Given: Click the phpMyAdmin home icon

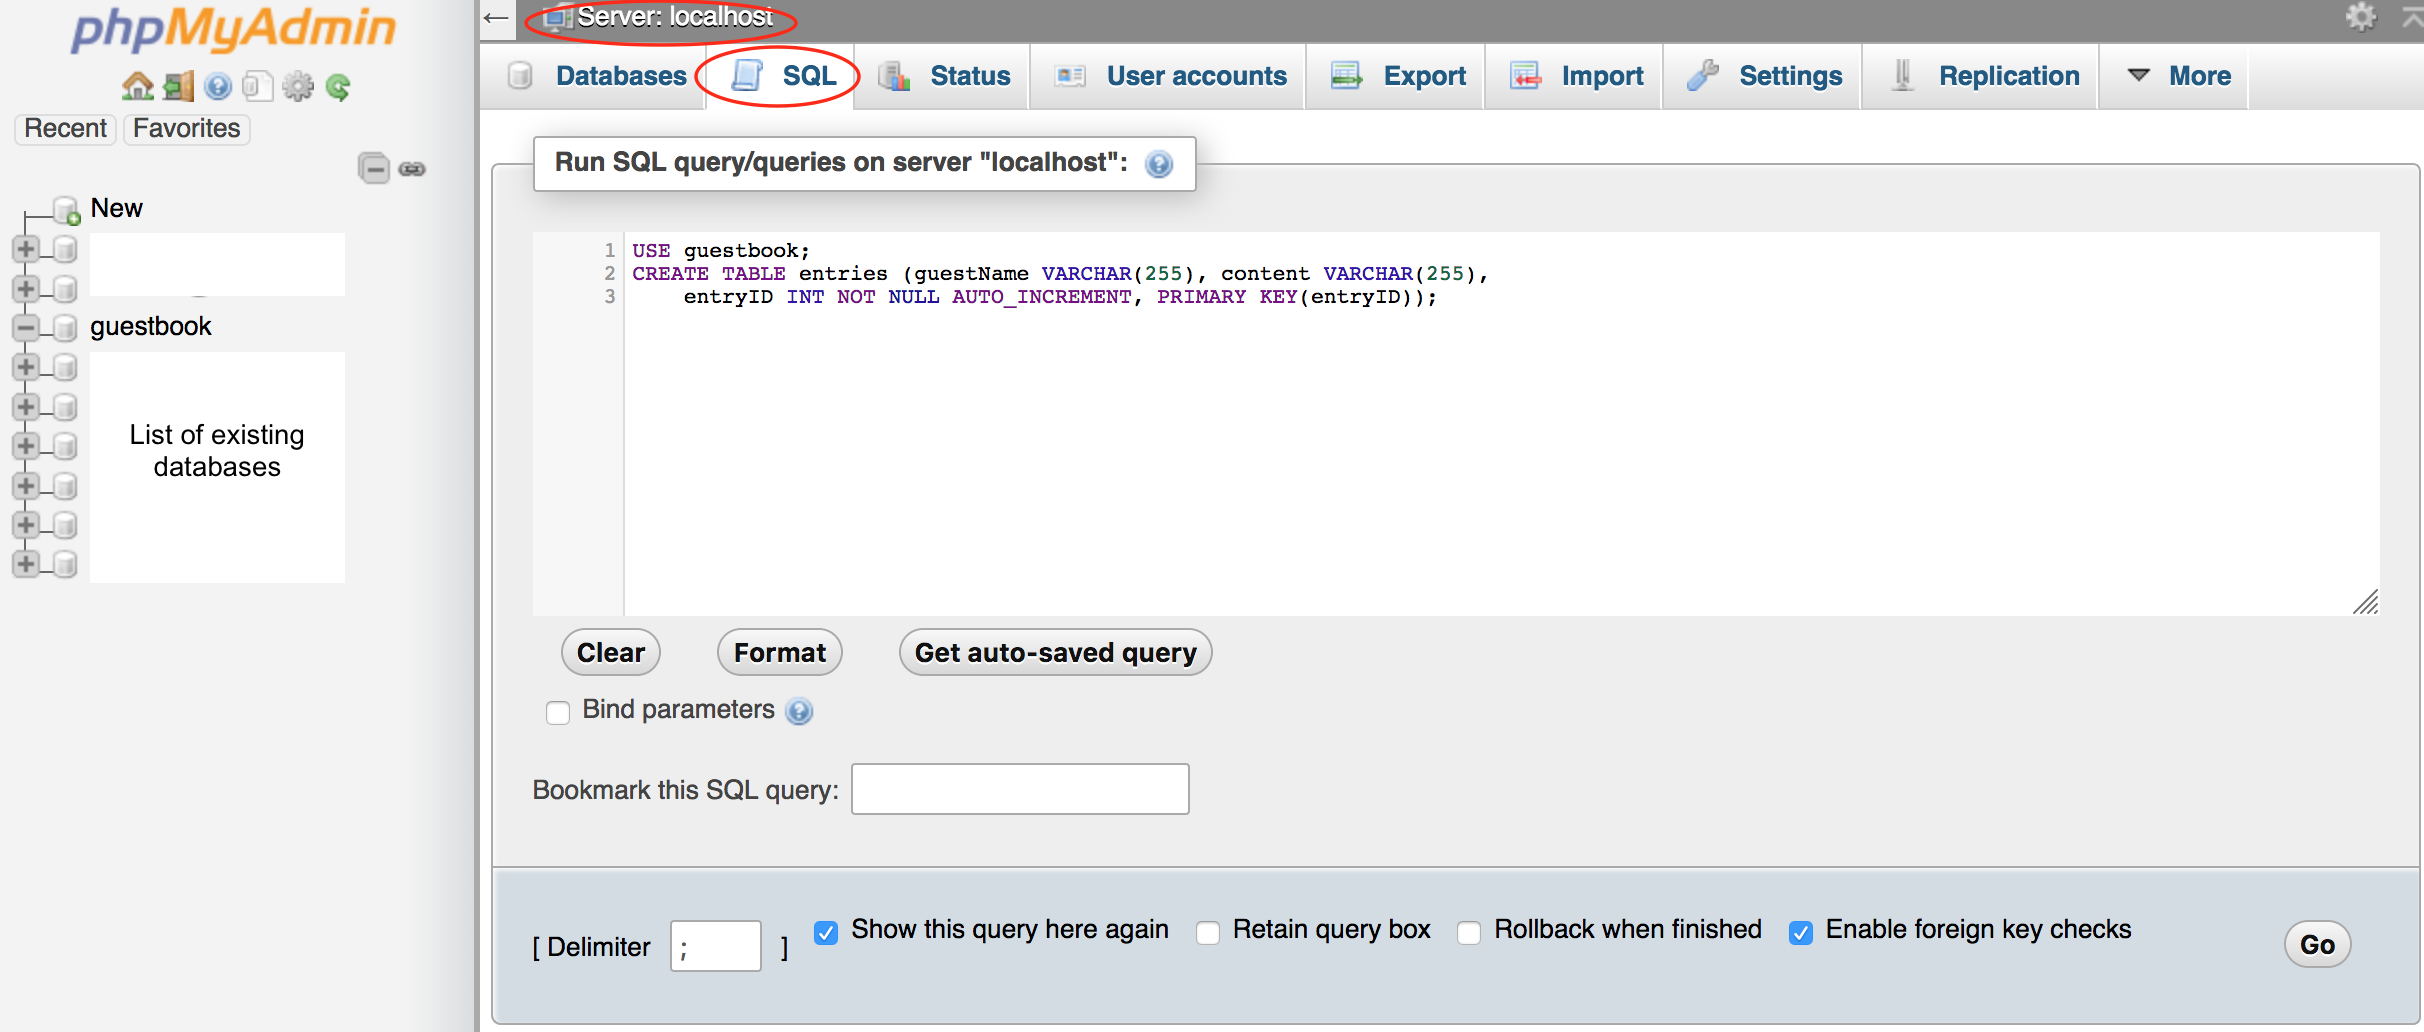Looking at the screenshot, I should (137, 86).
